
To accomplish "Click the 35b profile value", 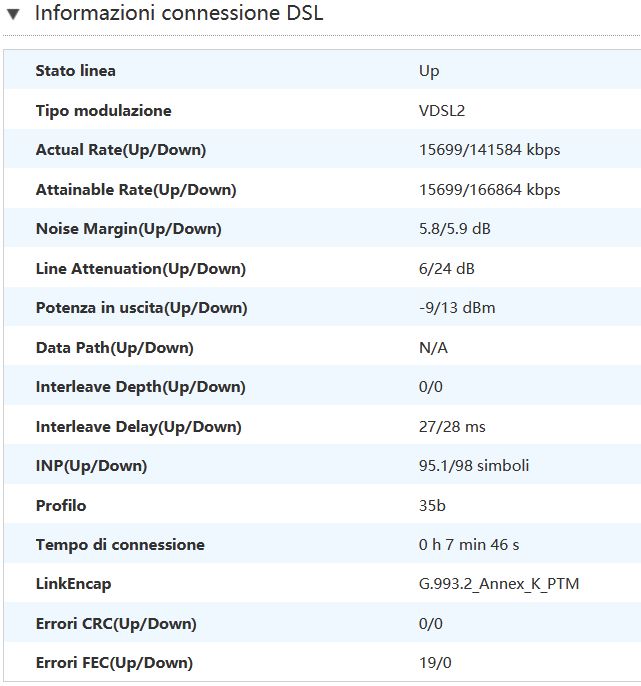I will pyautogui.click(x=432, y=506).
